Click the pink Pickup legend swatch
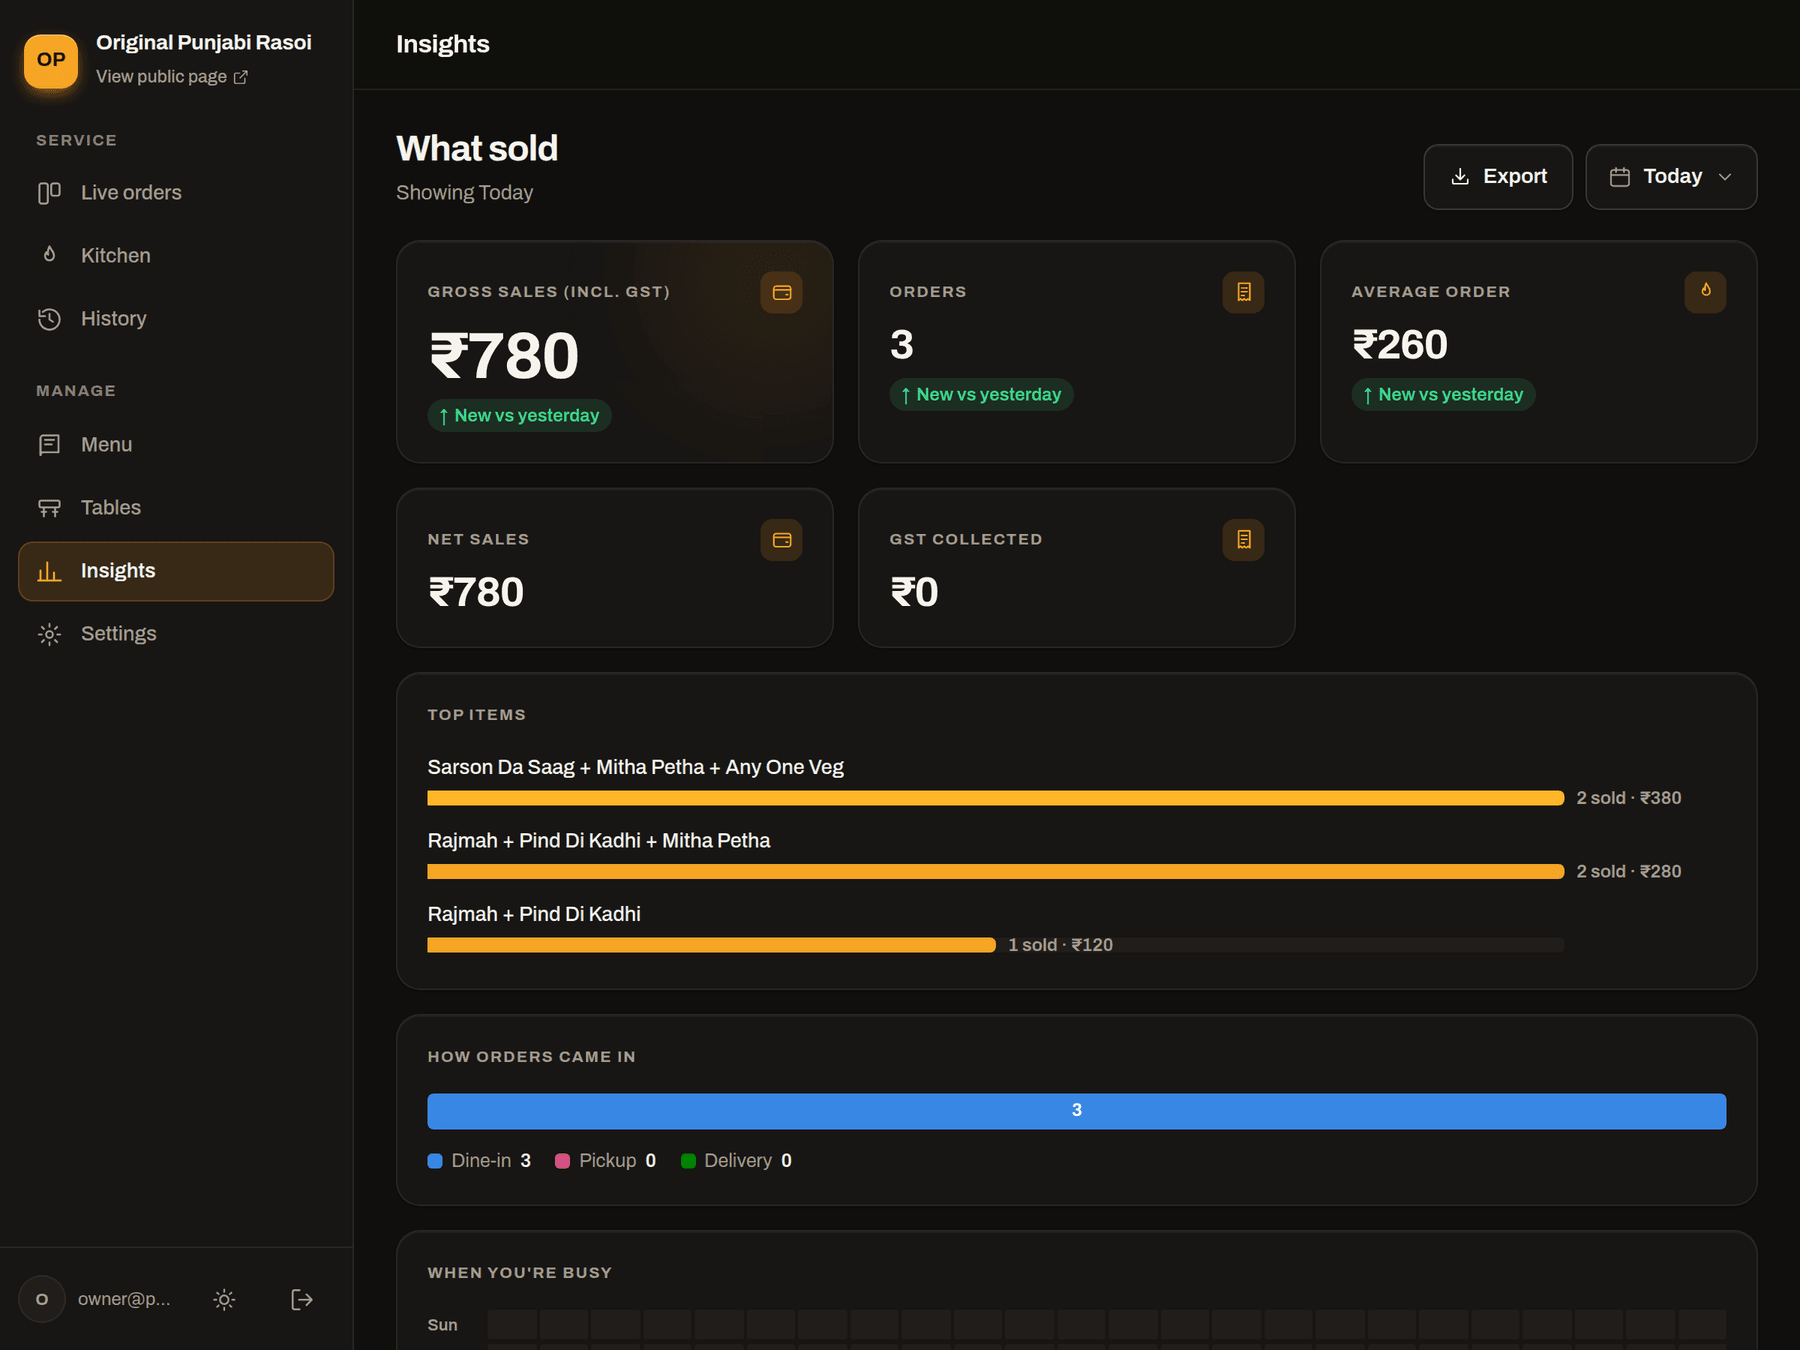 [x=562, y=1161]
